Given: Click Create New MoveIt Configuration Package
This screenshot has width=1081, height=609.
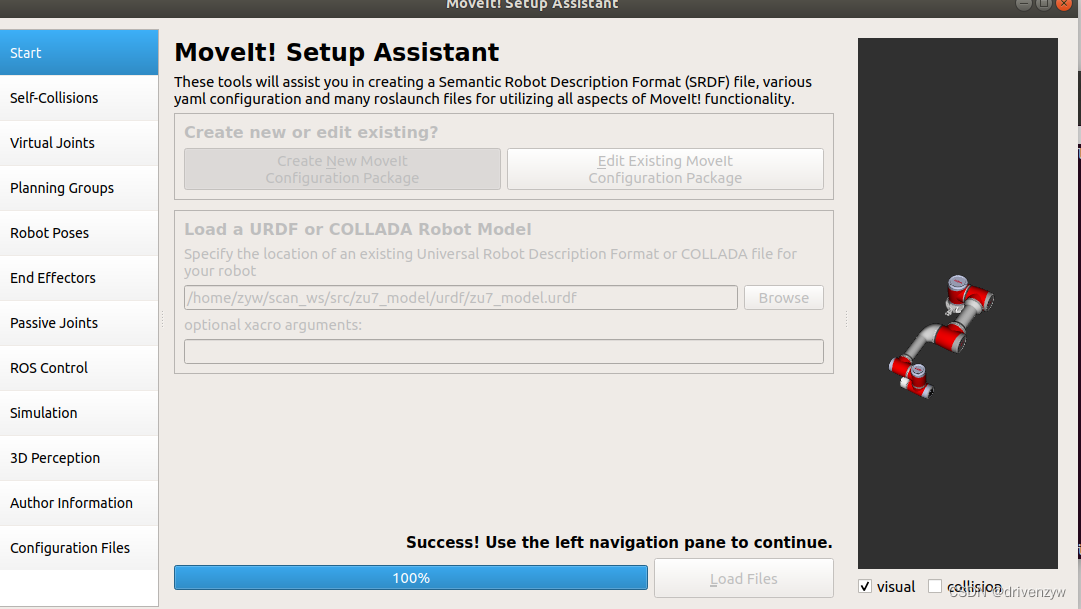Looking at the screenshot, I should 342,169.
